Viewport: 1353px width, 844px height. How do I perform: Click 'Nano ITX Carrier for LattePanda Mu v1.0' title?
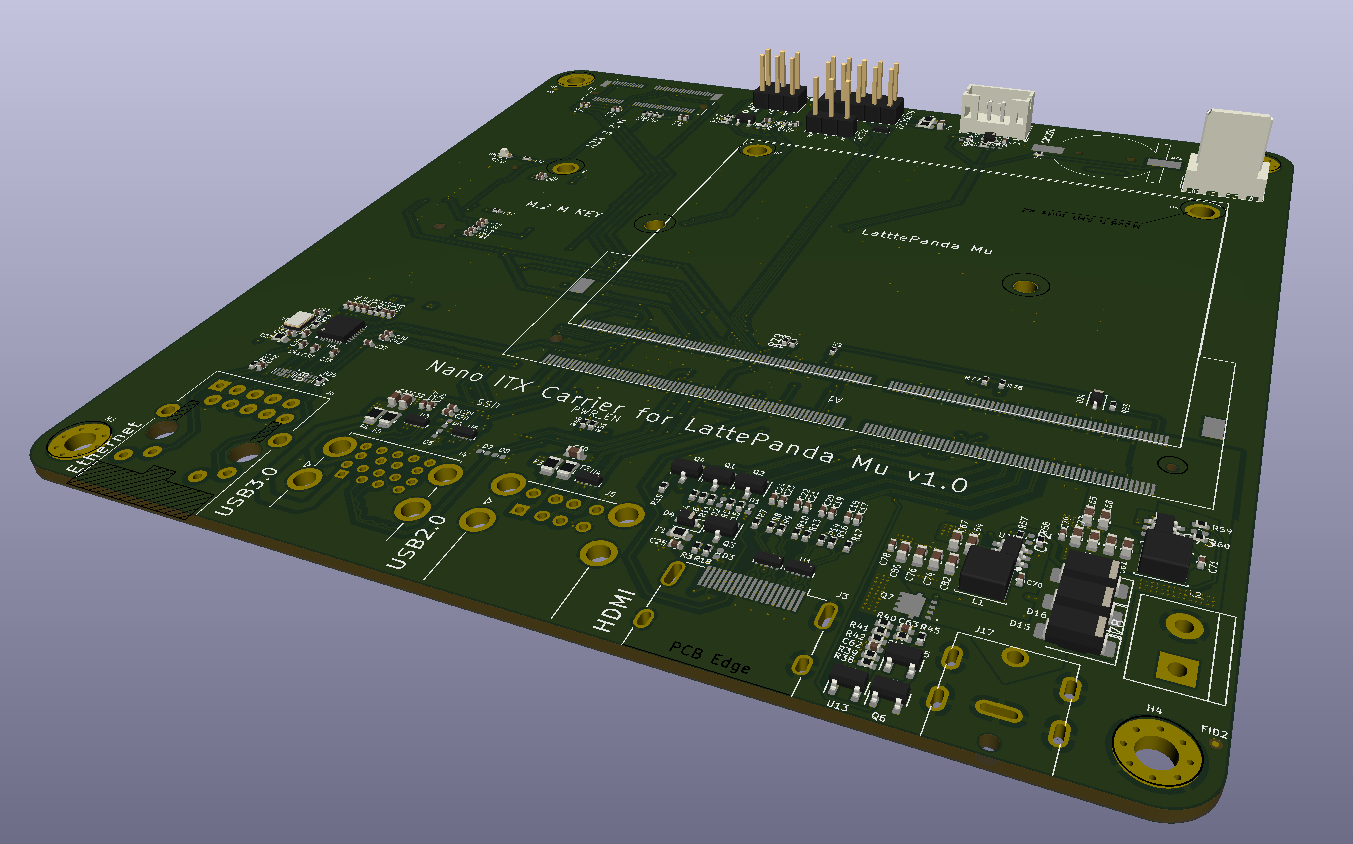(696, 426)
